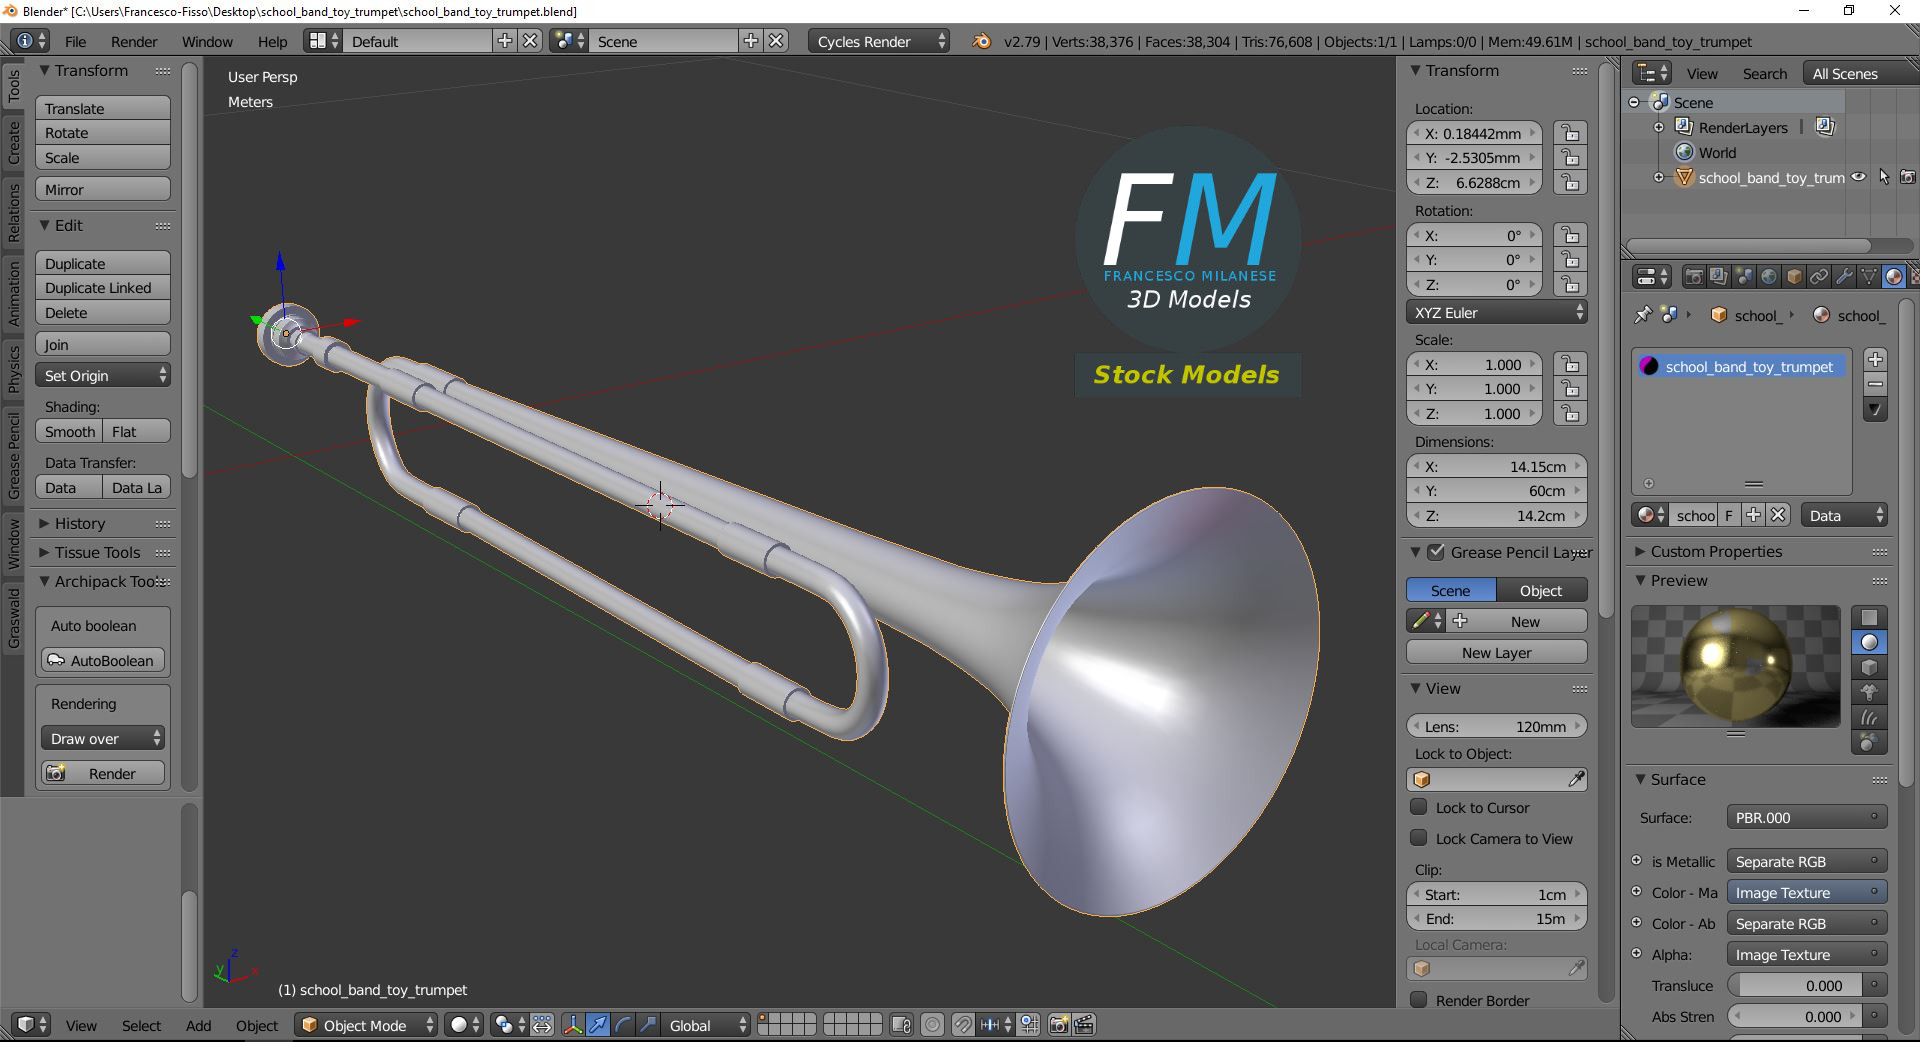Click the OpenGL render image camera icon
The width and height of the screenshot is (1920, 1042).
pos(1059,1025)
